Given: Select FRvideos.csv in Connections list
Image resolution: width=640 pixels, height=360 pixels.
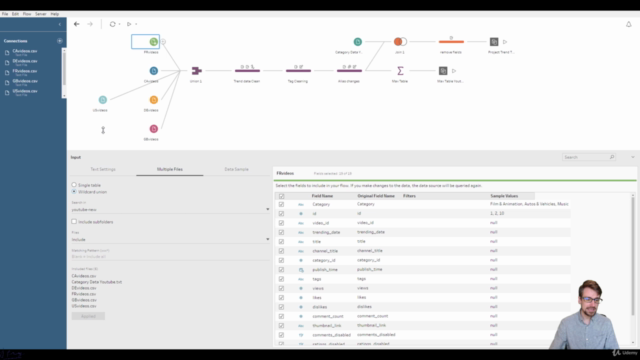Looking at the screenshot, I should (x=25, y=72).
